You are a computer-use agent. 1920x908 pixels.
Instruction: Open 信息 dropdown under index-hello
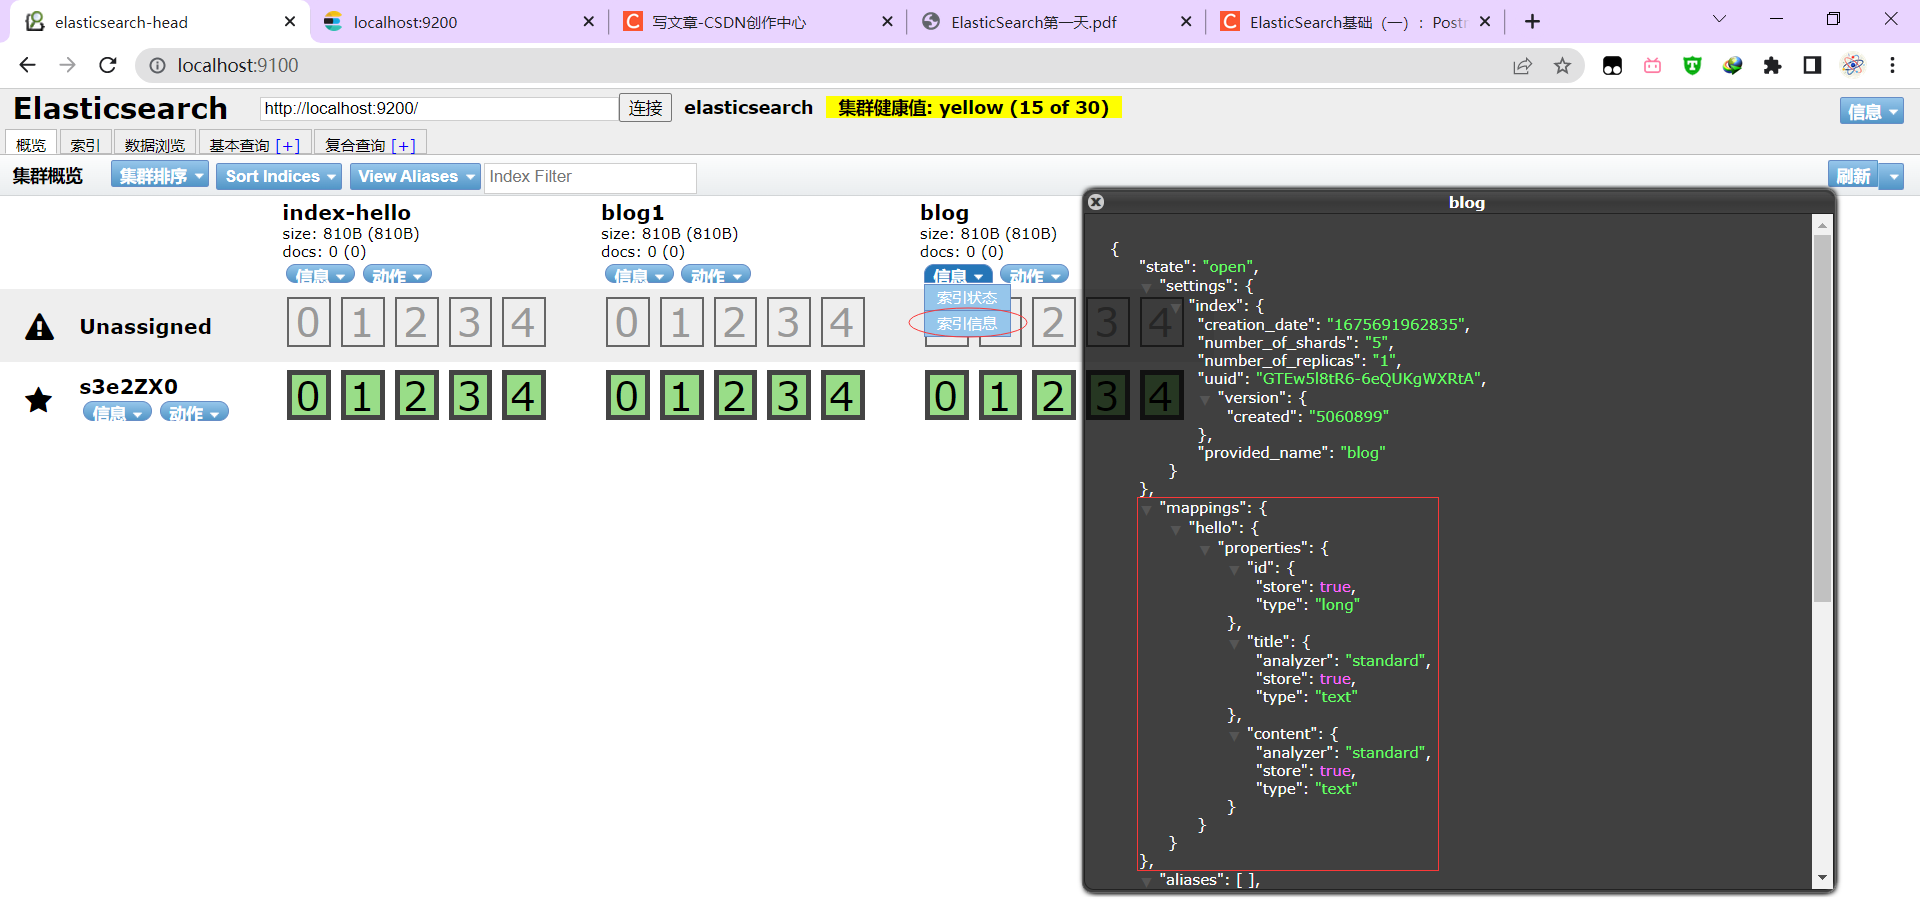click(320, 274)
